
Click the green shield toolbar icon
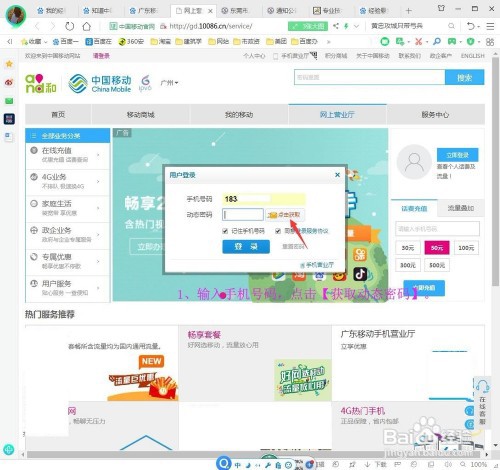pos(470,42)
